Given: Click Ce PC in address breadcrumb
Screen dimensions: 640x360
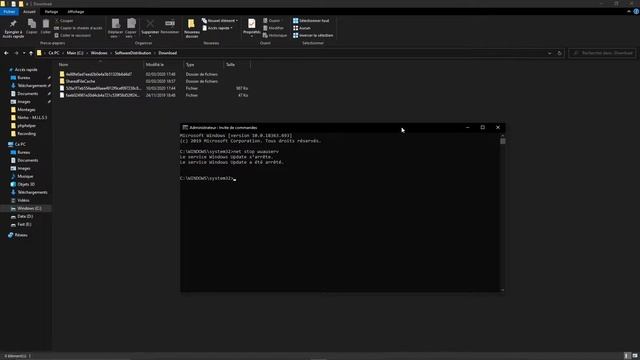Looking at the screenshot, I should [x=54, y=53].
